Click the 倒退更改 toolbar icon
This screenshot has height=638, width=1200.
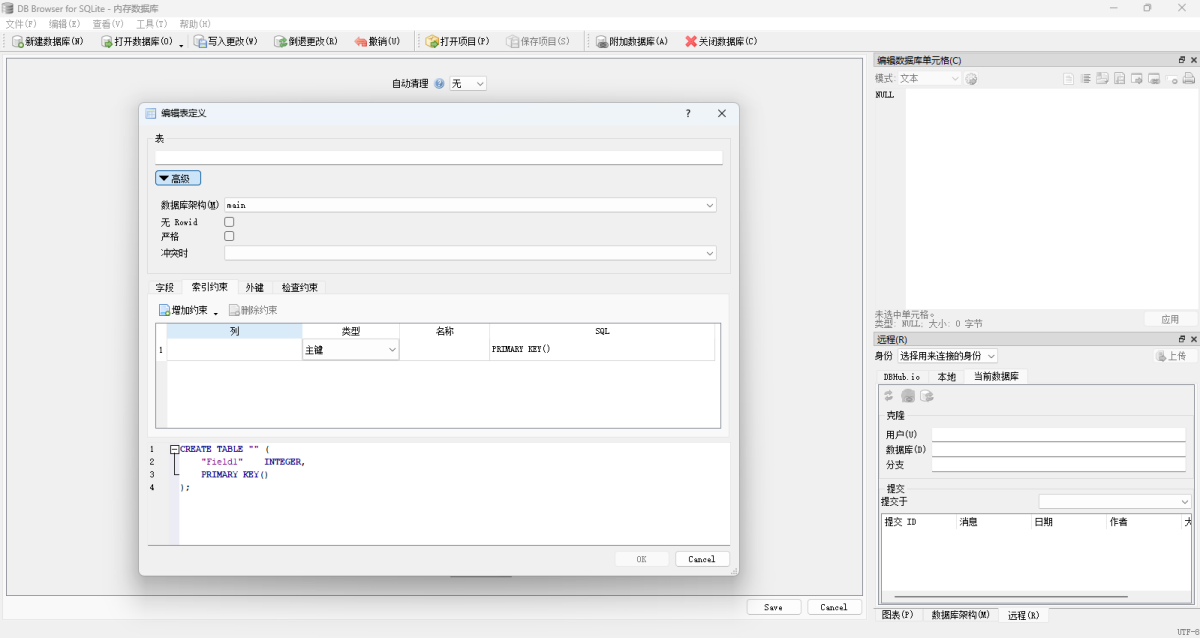[x=281, y=41]
